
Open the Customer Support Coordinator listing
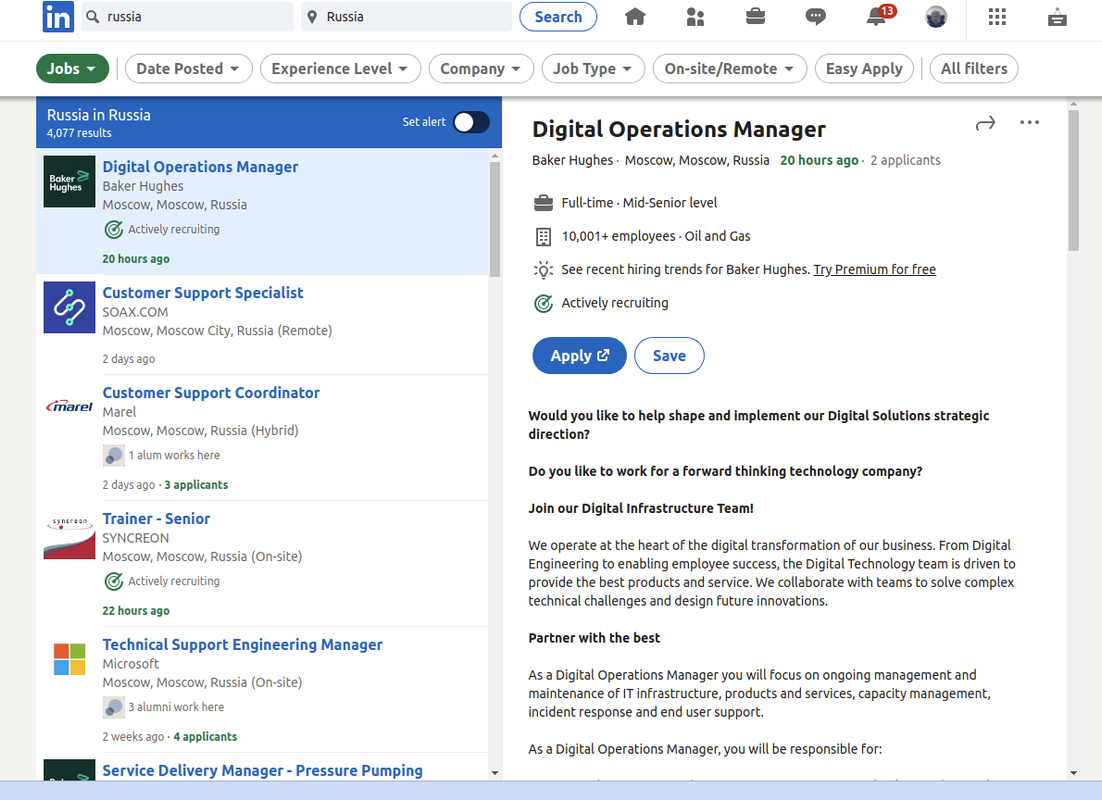click(x=211, y=392)
